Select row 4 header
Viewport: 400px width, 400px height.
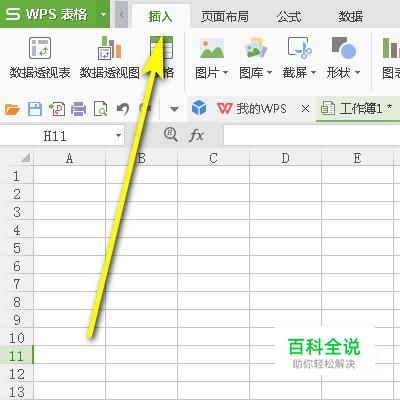pyautogui.click(x=16, y=230)
